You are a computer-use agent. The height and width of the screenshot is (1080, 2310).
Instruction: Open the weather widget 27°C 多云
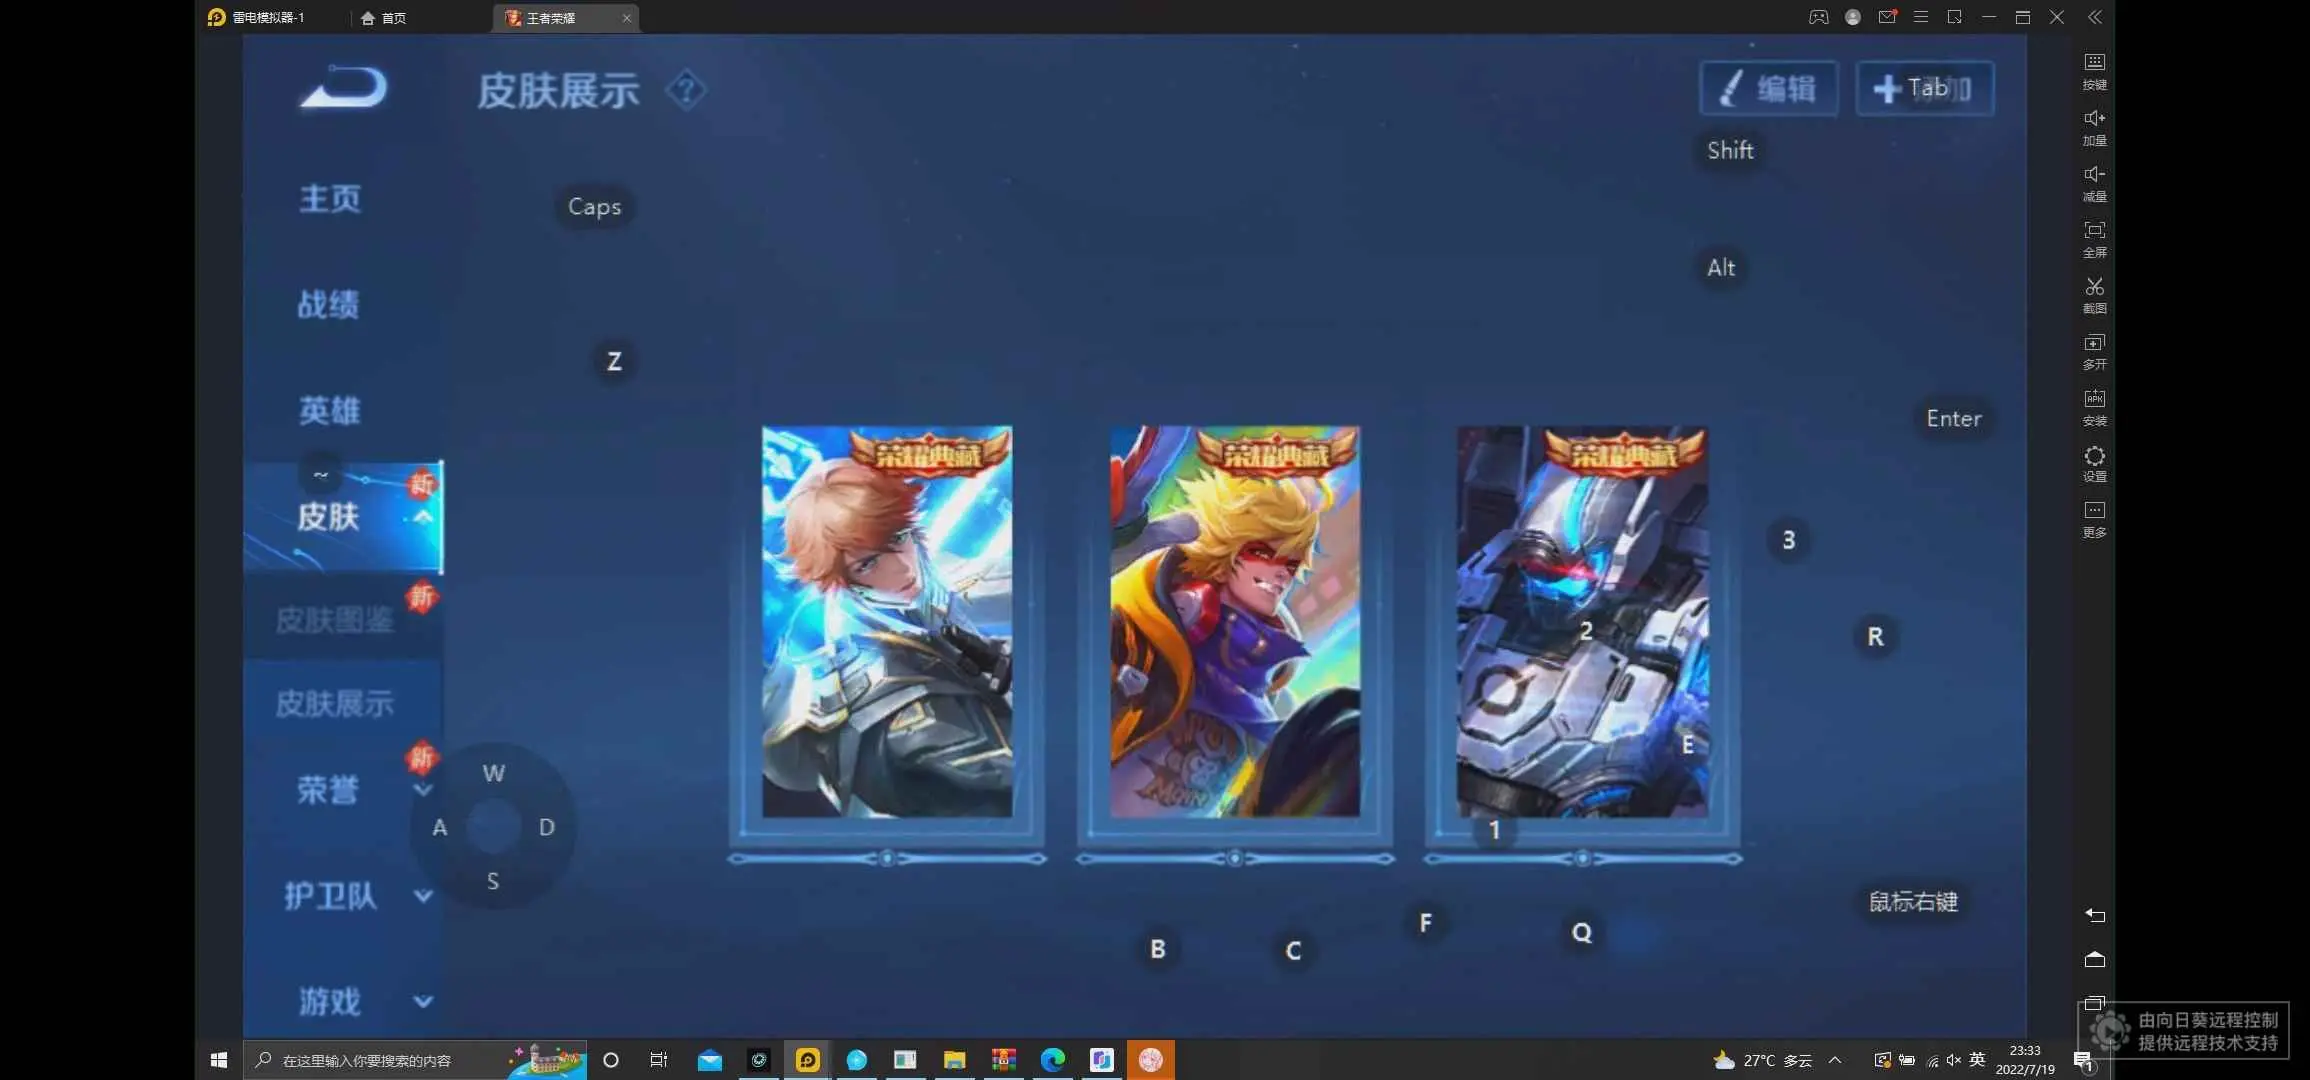point(1762,1060)
